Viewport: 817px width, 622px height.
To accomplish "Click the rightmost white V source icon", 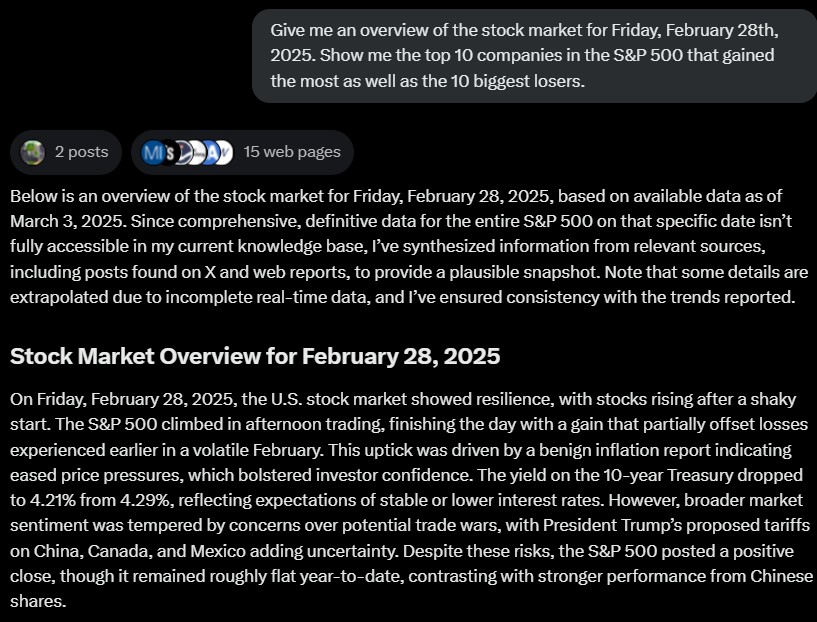I will coord(225,152).
